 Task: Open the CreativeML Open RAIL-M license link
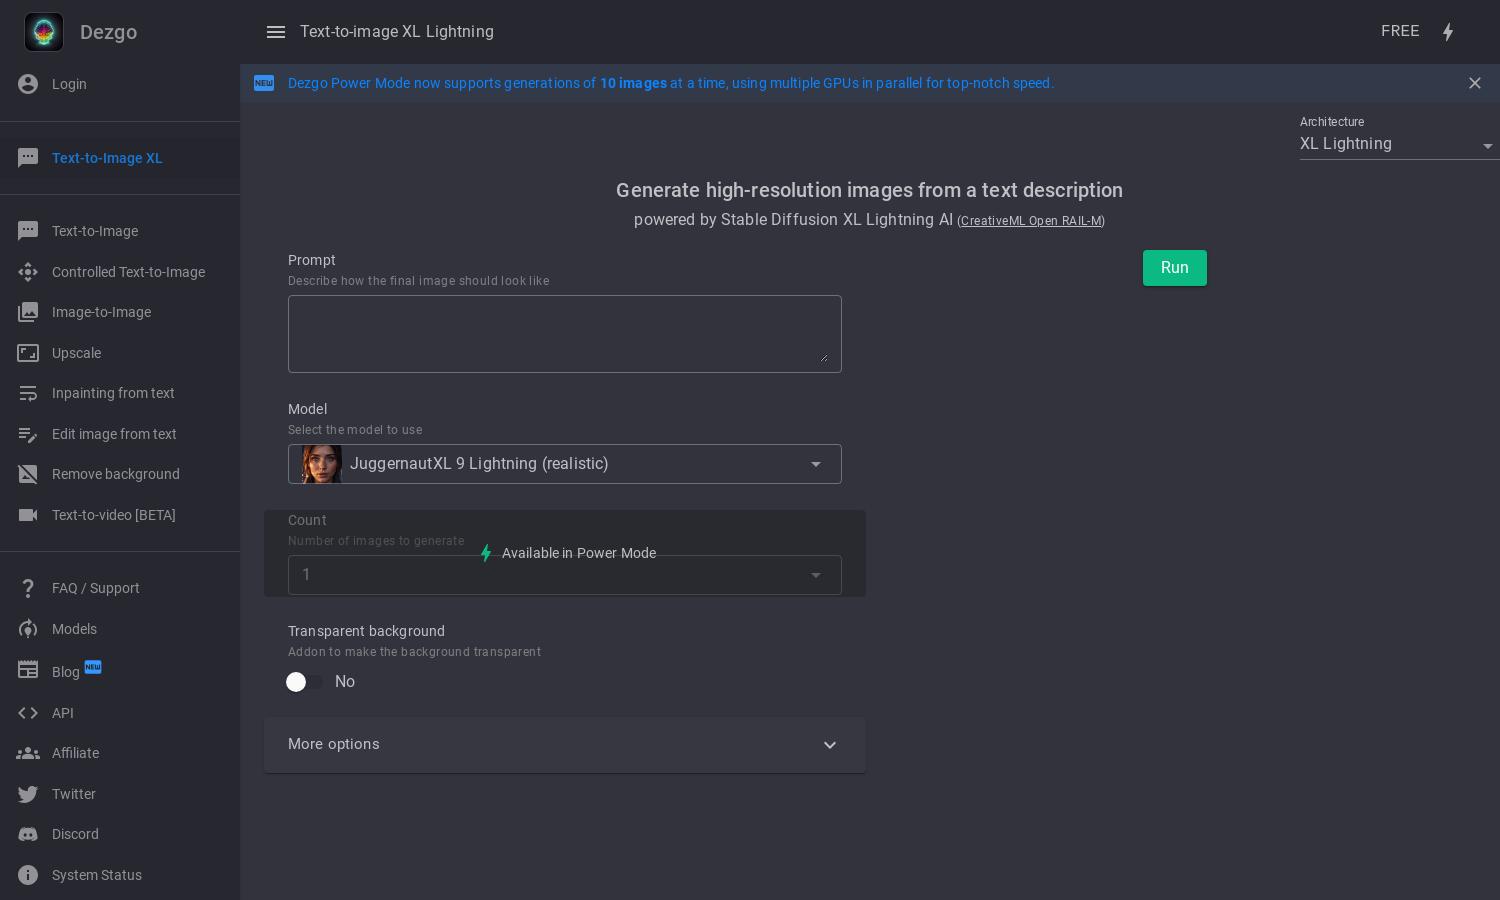(1031, 221)
